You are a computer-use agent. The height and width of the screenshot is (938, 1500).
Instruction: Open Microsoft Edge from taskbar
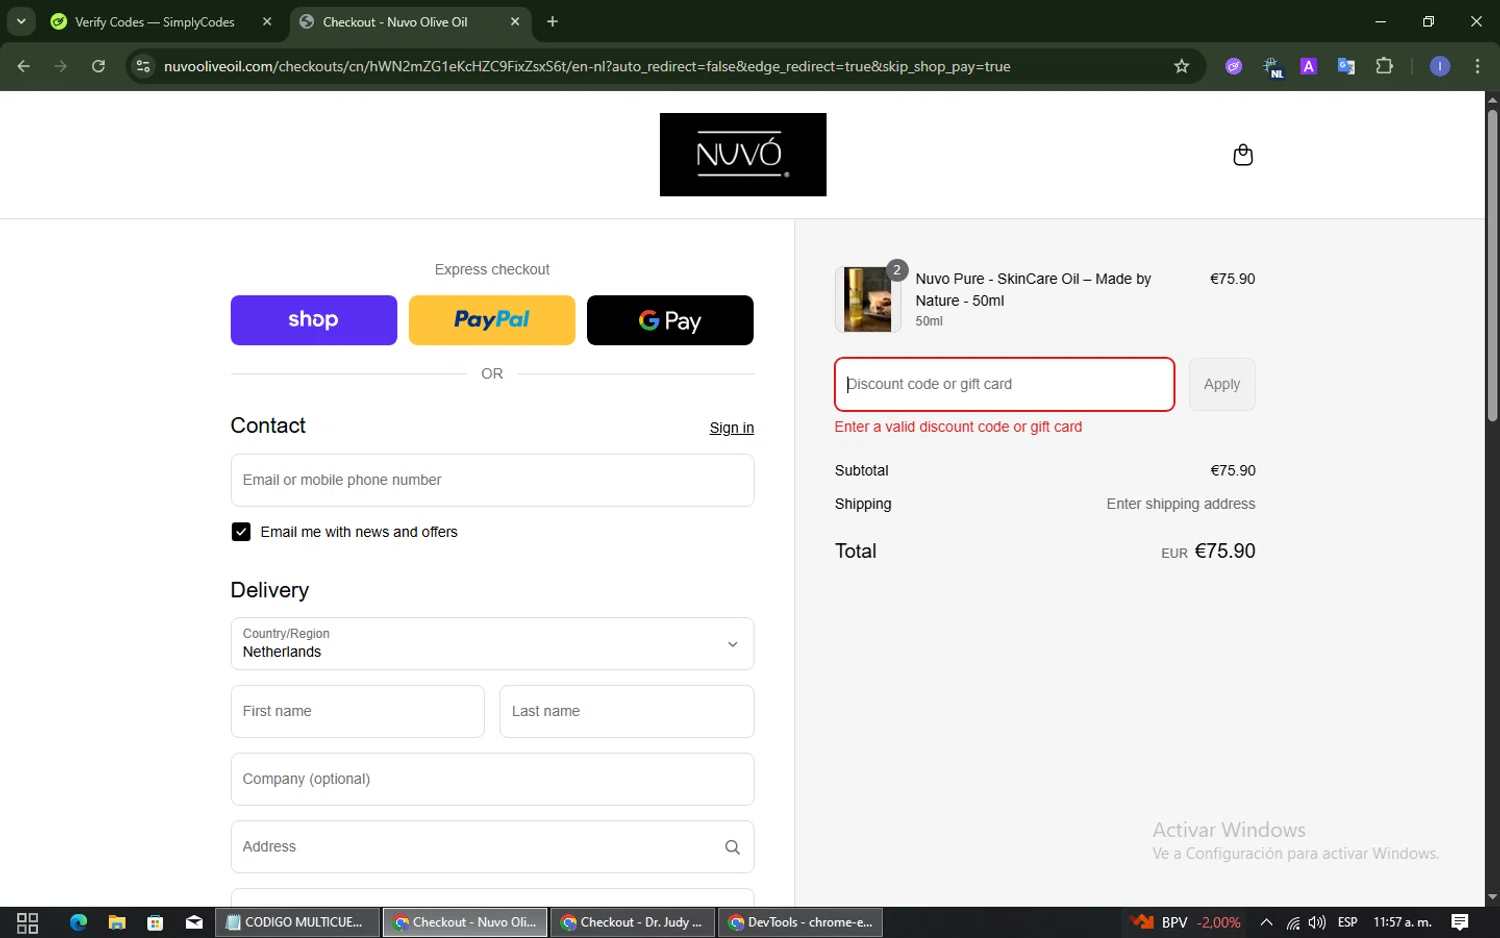pos(78,922)
